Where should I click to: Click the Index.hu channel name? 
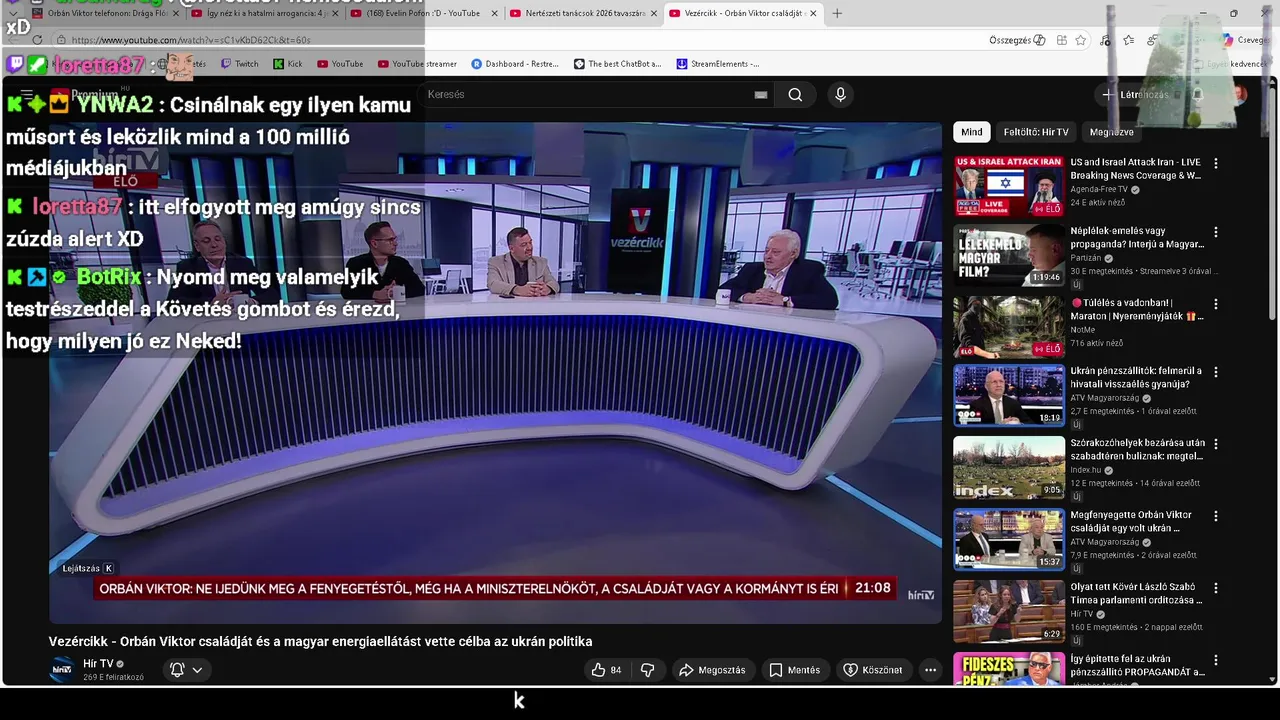pyautogui.click(x=1086, y=470)
